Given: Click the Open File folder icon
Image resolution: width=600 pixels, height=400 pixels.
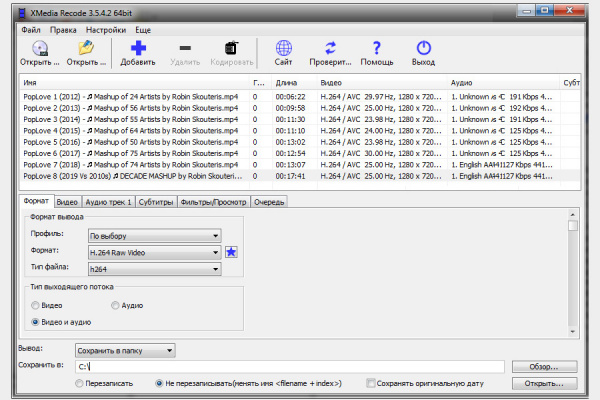Looking at the screenshot, I should (86, 48).
